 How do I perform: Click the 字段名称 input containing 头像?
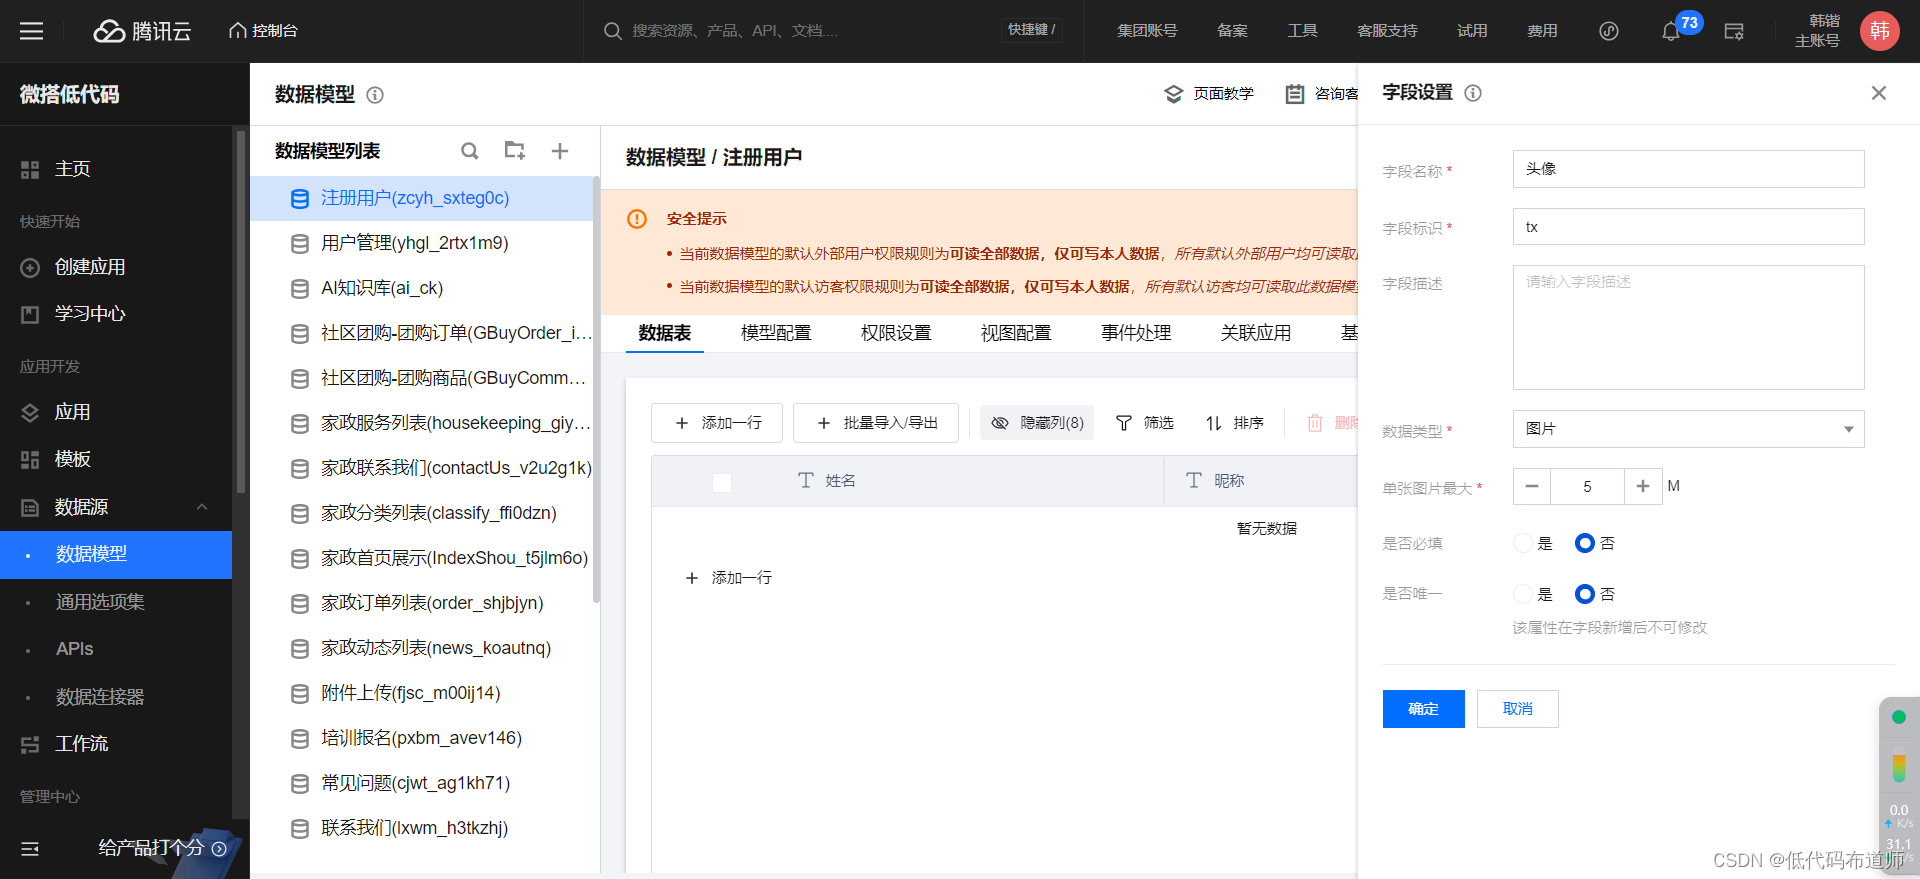coord(1688,169)
